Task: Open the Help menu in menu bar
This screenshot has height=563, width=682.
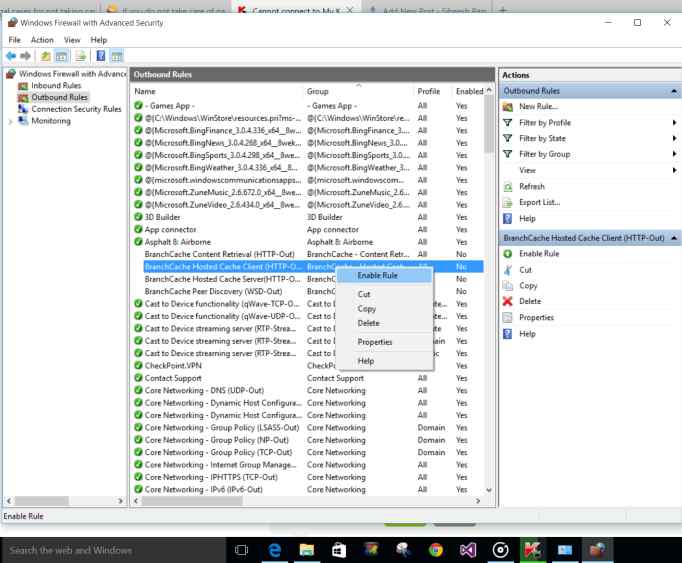Action: click(99, 40)
